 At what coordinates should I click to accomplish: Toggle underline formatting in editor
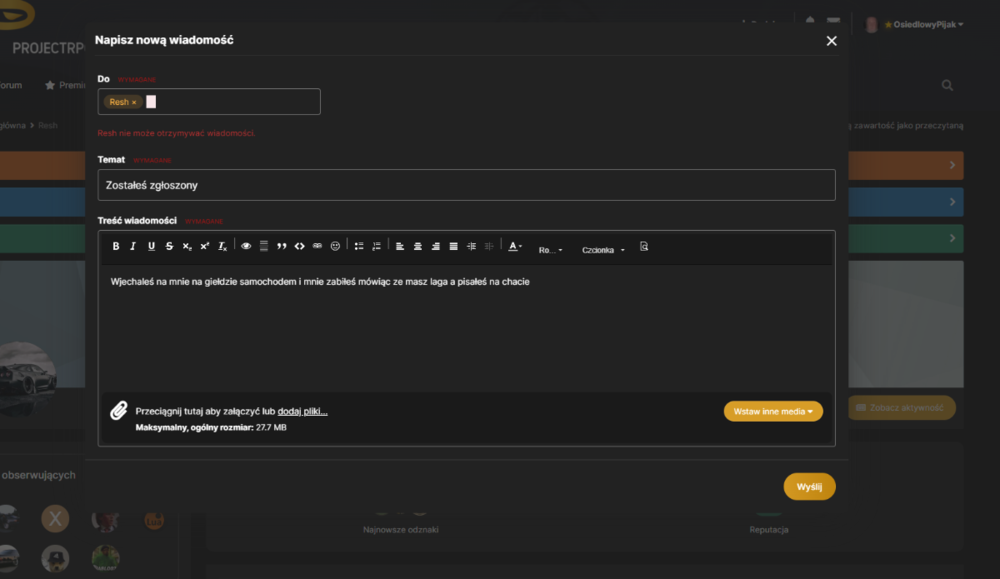click(151, 246)
